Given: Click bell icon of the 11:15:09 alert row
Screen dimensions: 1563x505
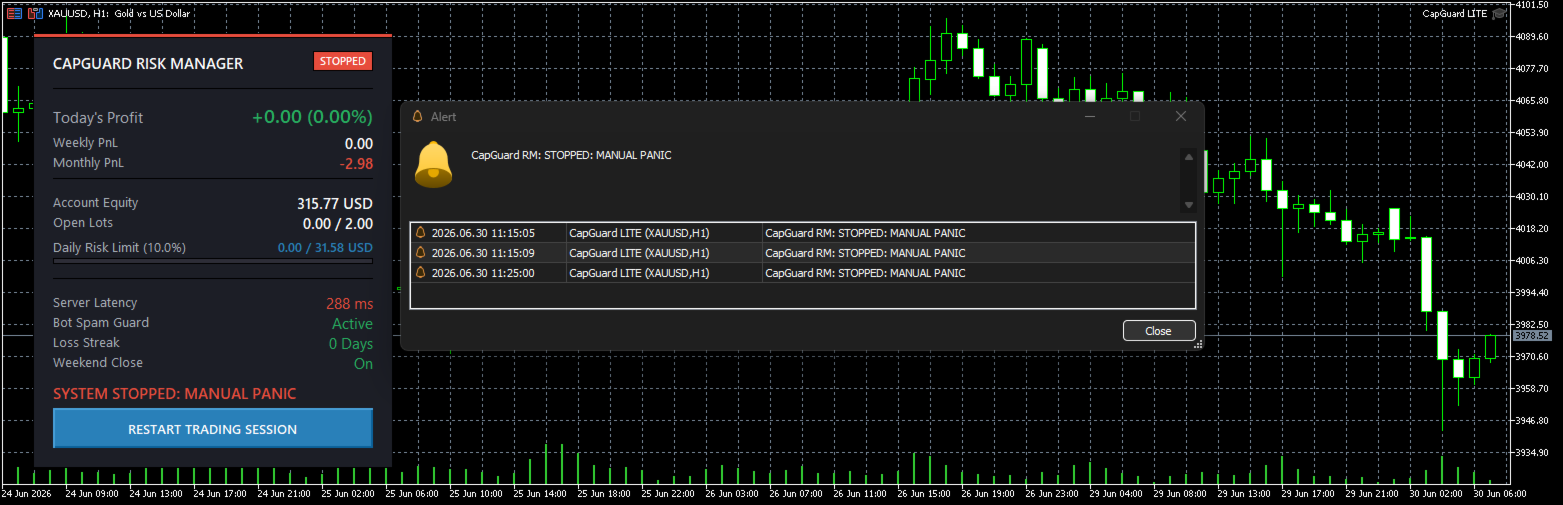Looking at the screenshot, I should pos(421,253).
